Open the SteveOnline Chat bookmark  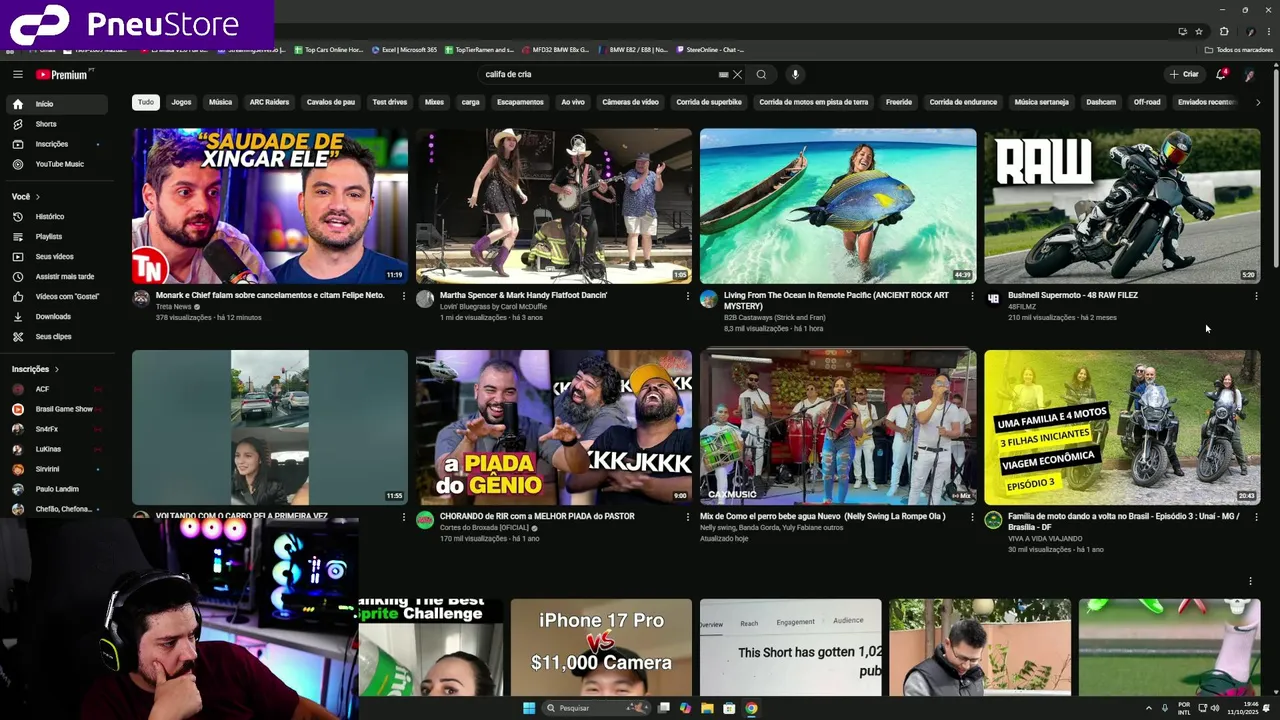pyautogui.click(x=710, y=50)
